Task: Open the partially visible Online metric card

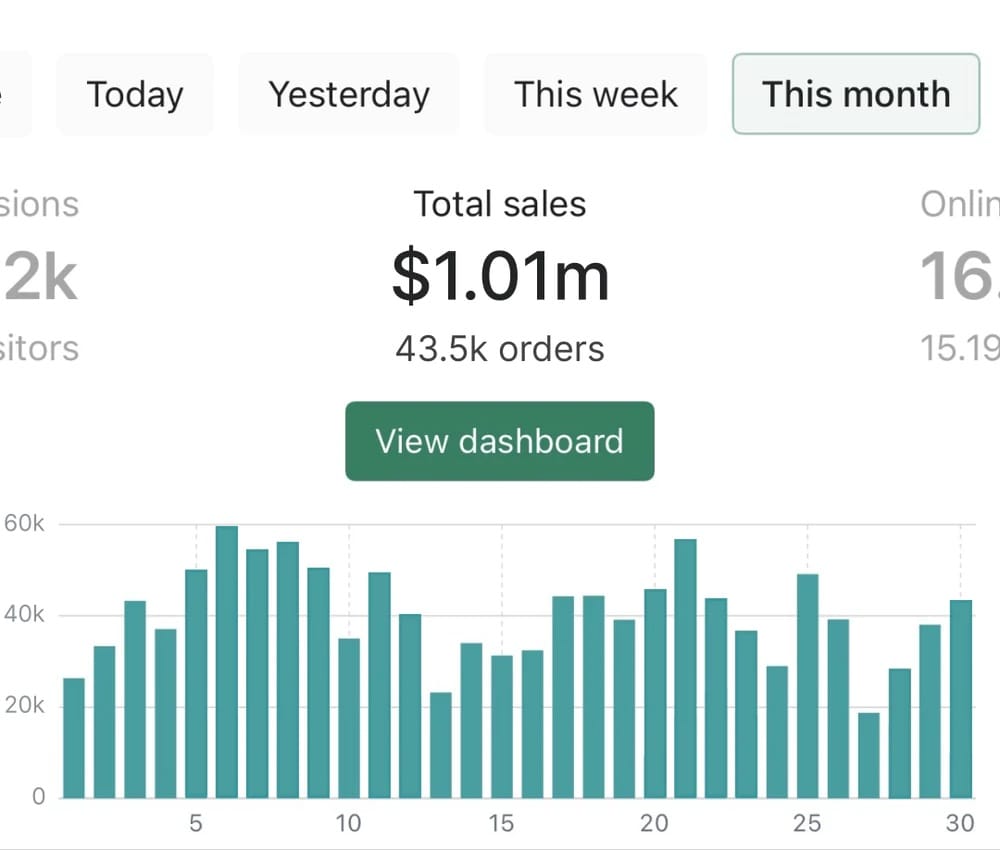Action: coord(960,277)
